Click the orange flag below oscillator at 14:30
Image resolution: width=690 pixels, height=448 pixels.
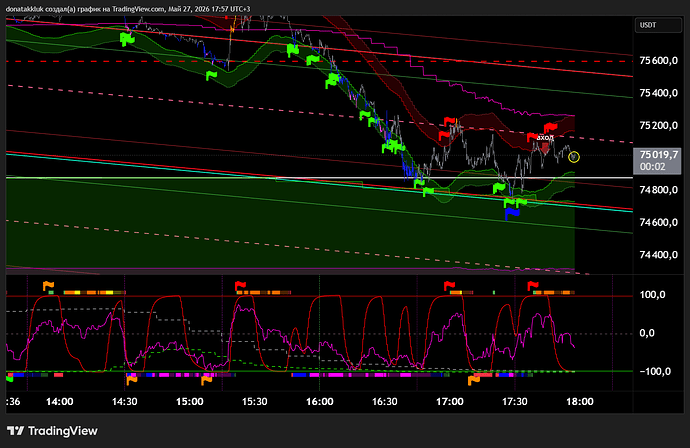point(132,380)
